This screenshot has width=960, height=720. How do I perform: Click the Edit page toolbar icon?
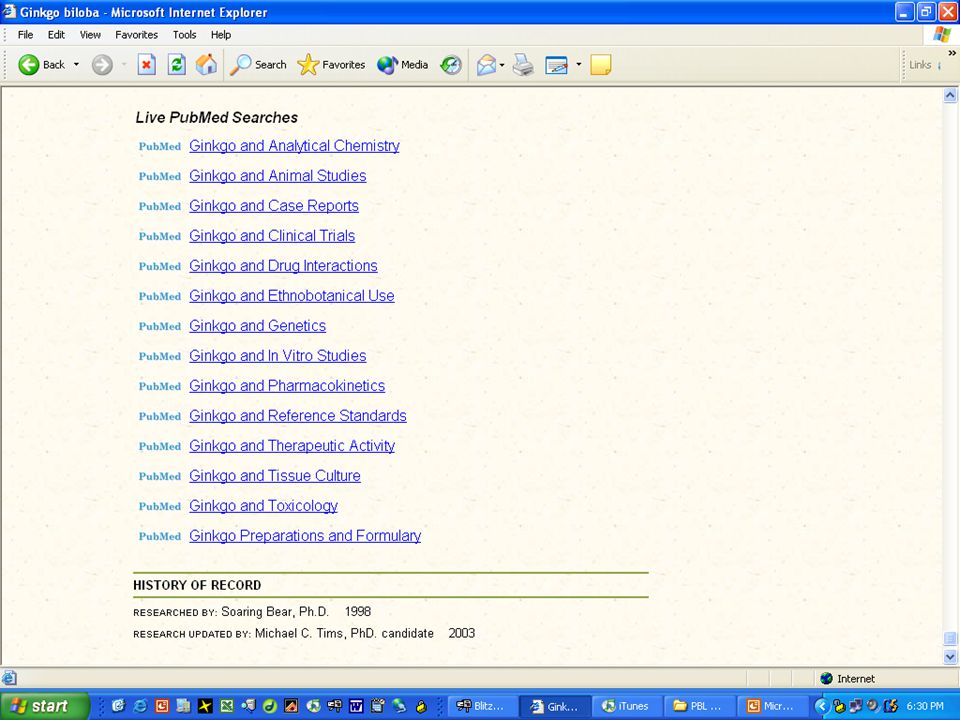[x=556, y=64]
